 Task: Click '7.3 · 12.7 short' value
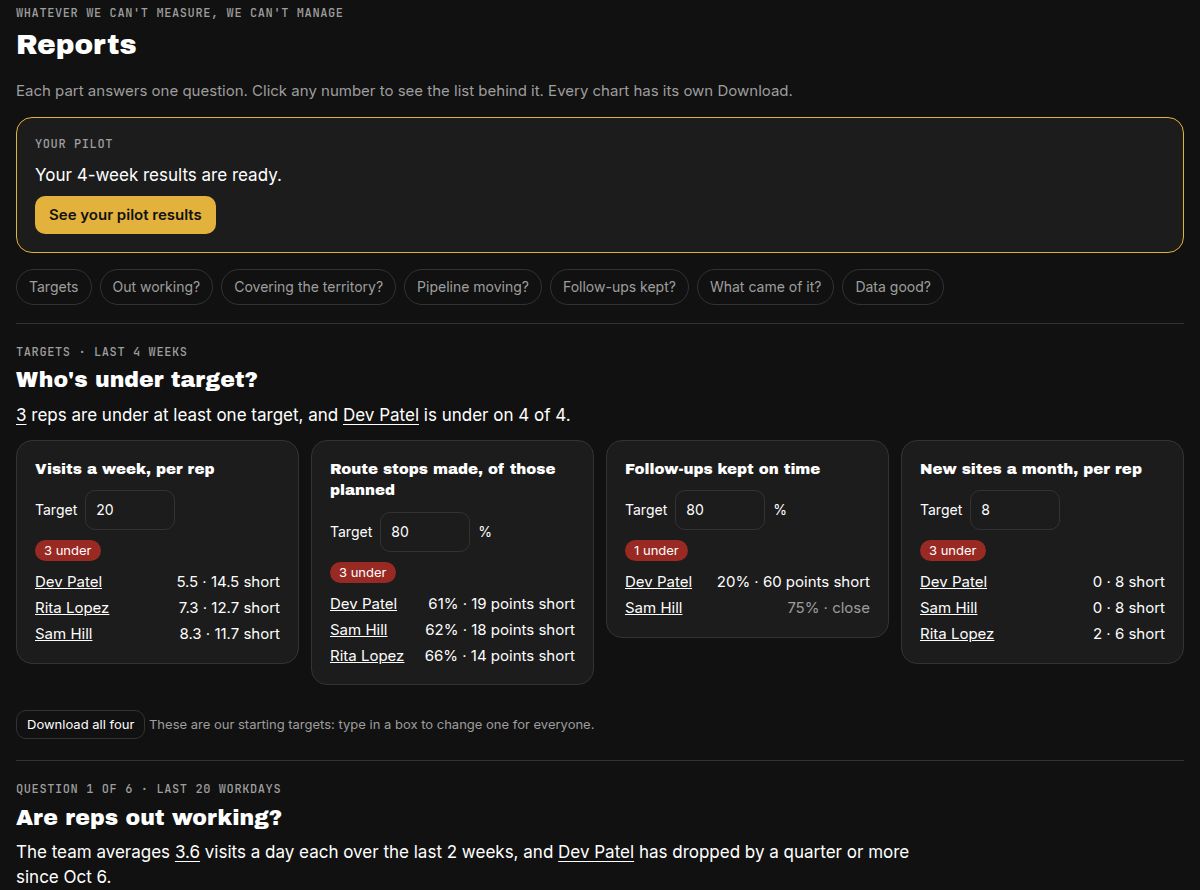coord(228,608)
